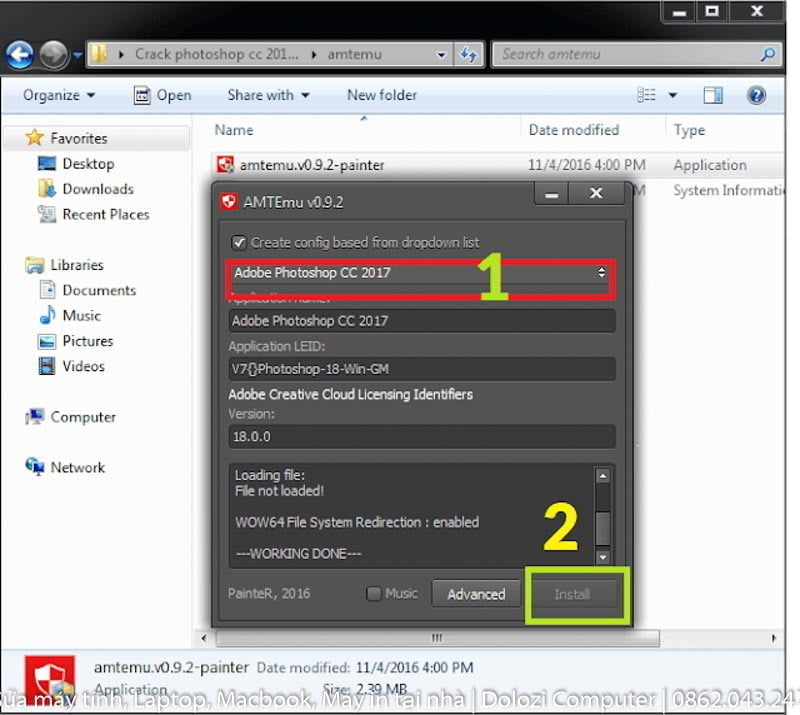This screenshot has width=800, height=715.
Task: Toggle the Organize dropdown
Action: coord(57,95)
